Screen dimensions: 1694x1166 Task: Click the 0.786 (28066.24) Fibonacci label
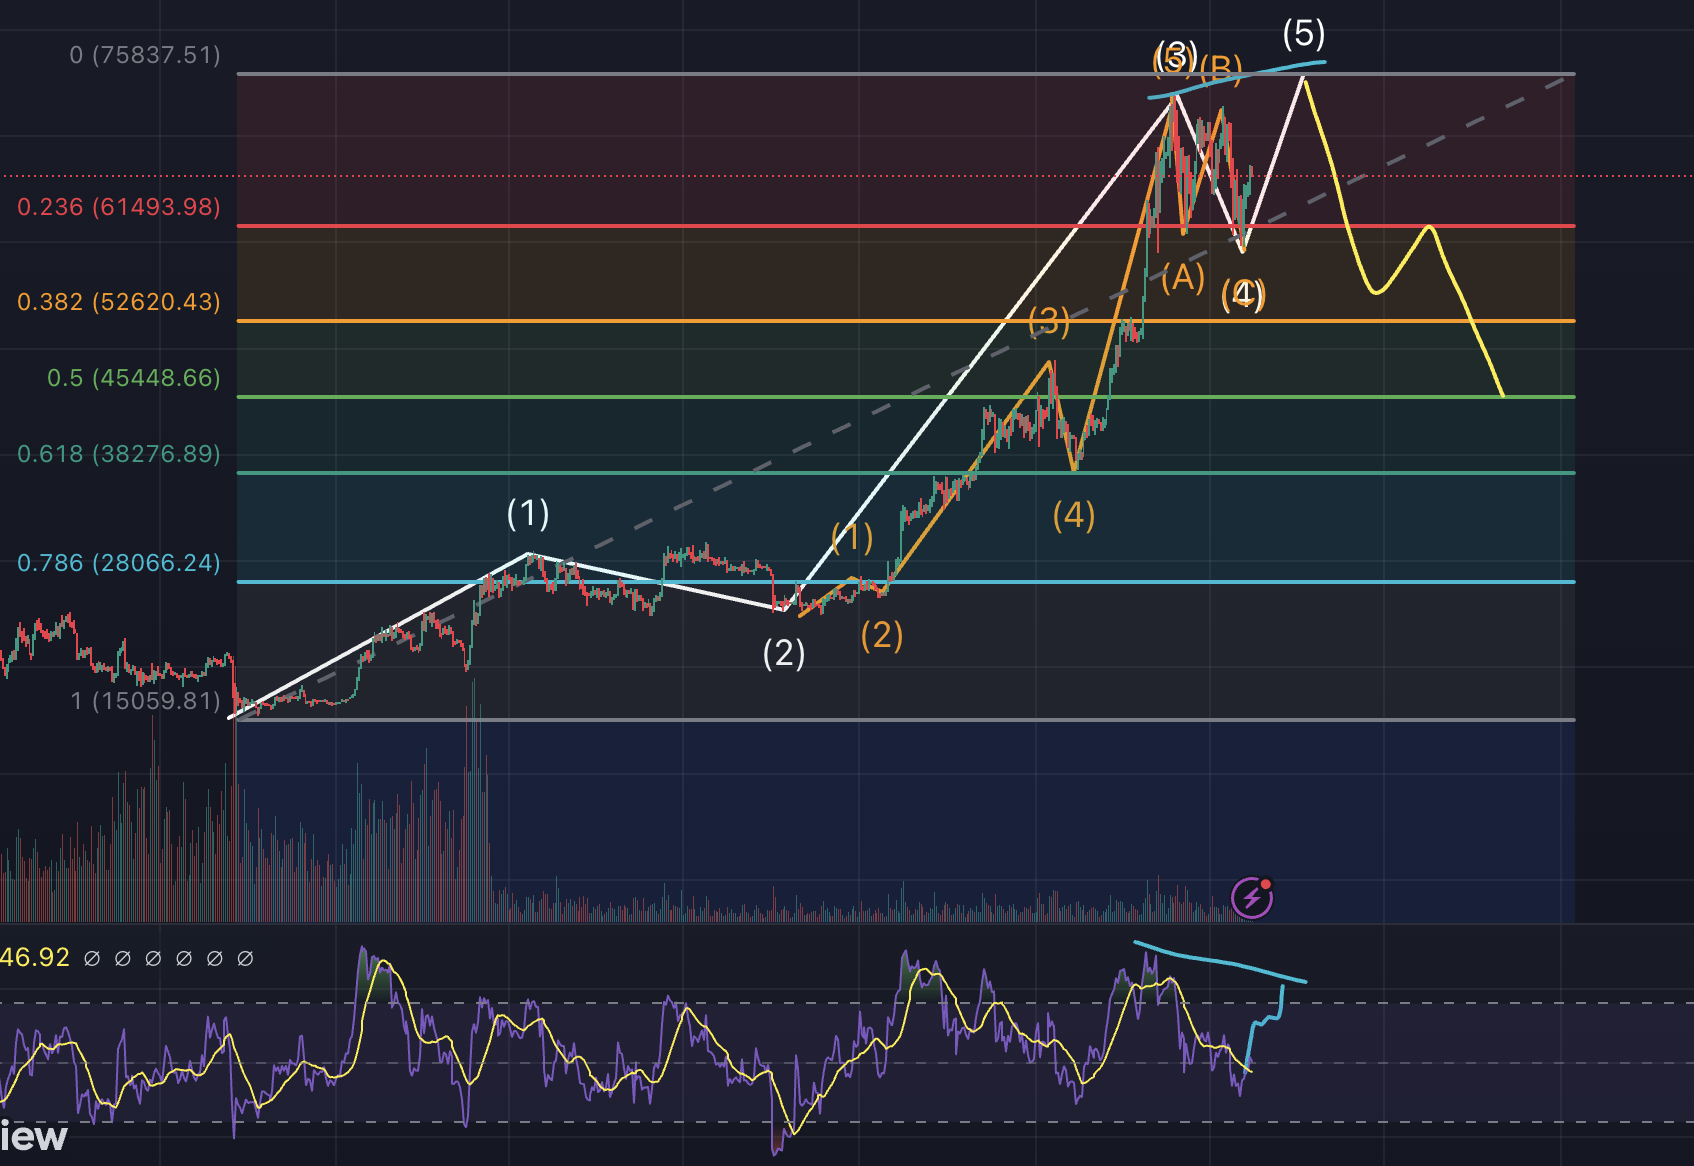118,563
